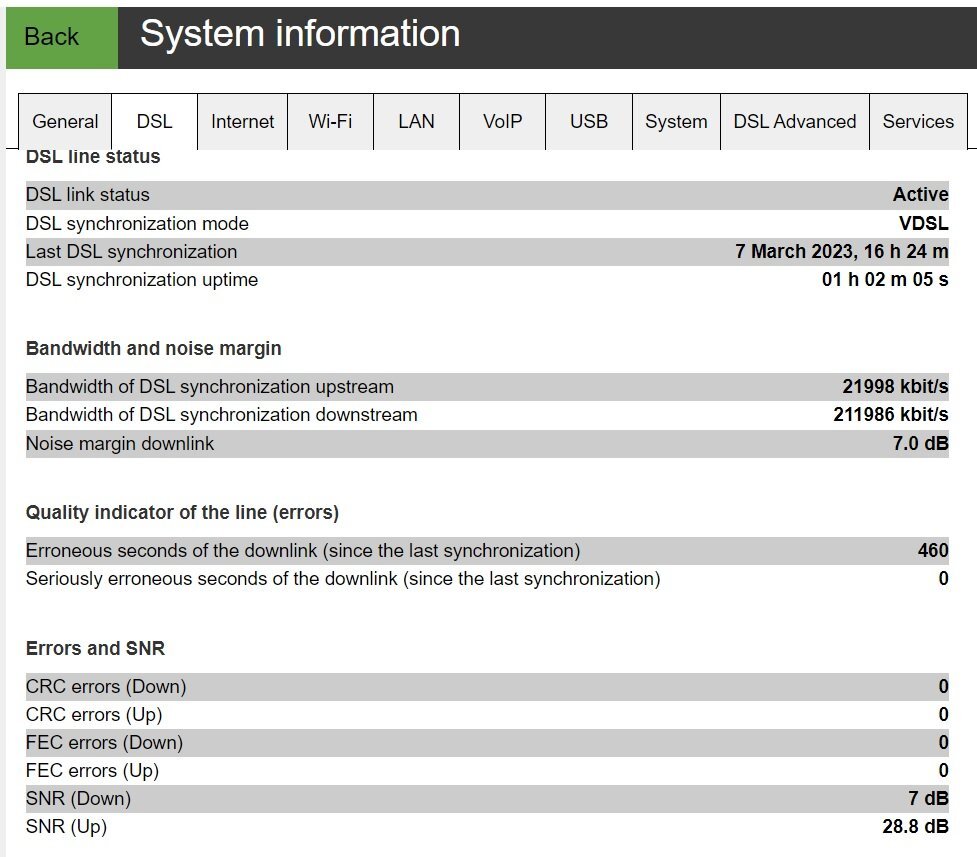Open the Services tab

pyautogui.click(x=918, y=122)
